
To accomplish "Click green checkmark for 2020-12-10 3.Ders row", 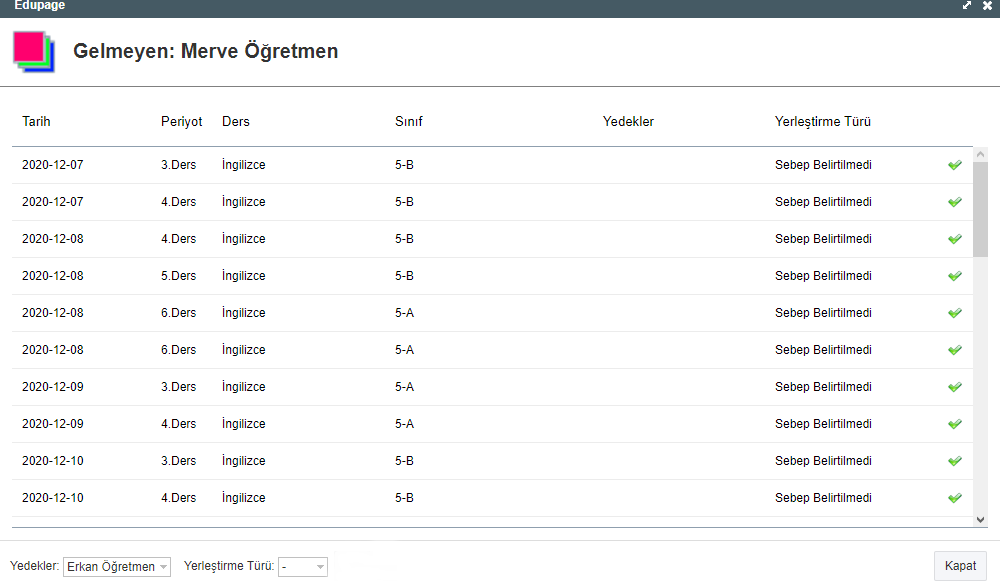I will click(954, 461).
